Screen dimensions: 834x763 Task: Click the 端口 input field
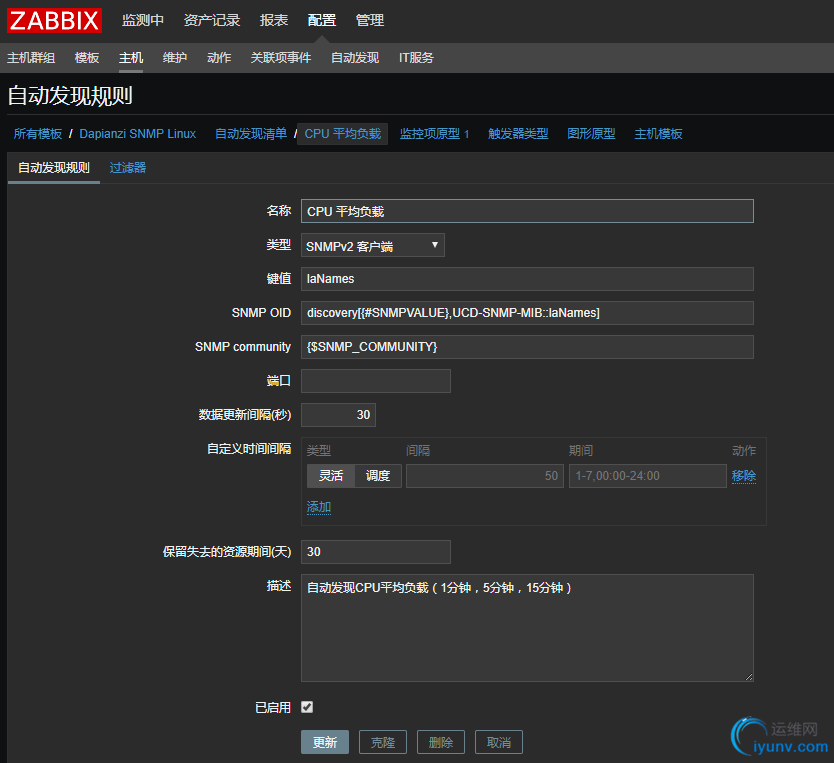pos(376,381)
